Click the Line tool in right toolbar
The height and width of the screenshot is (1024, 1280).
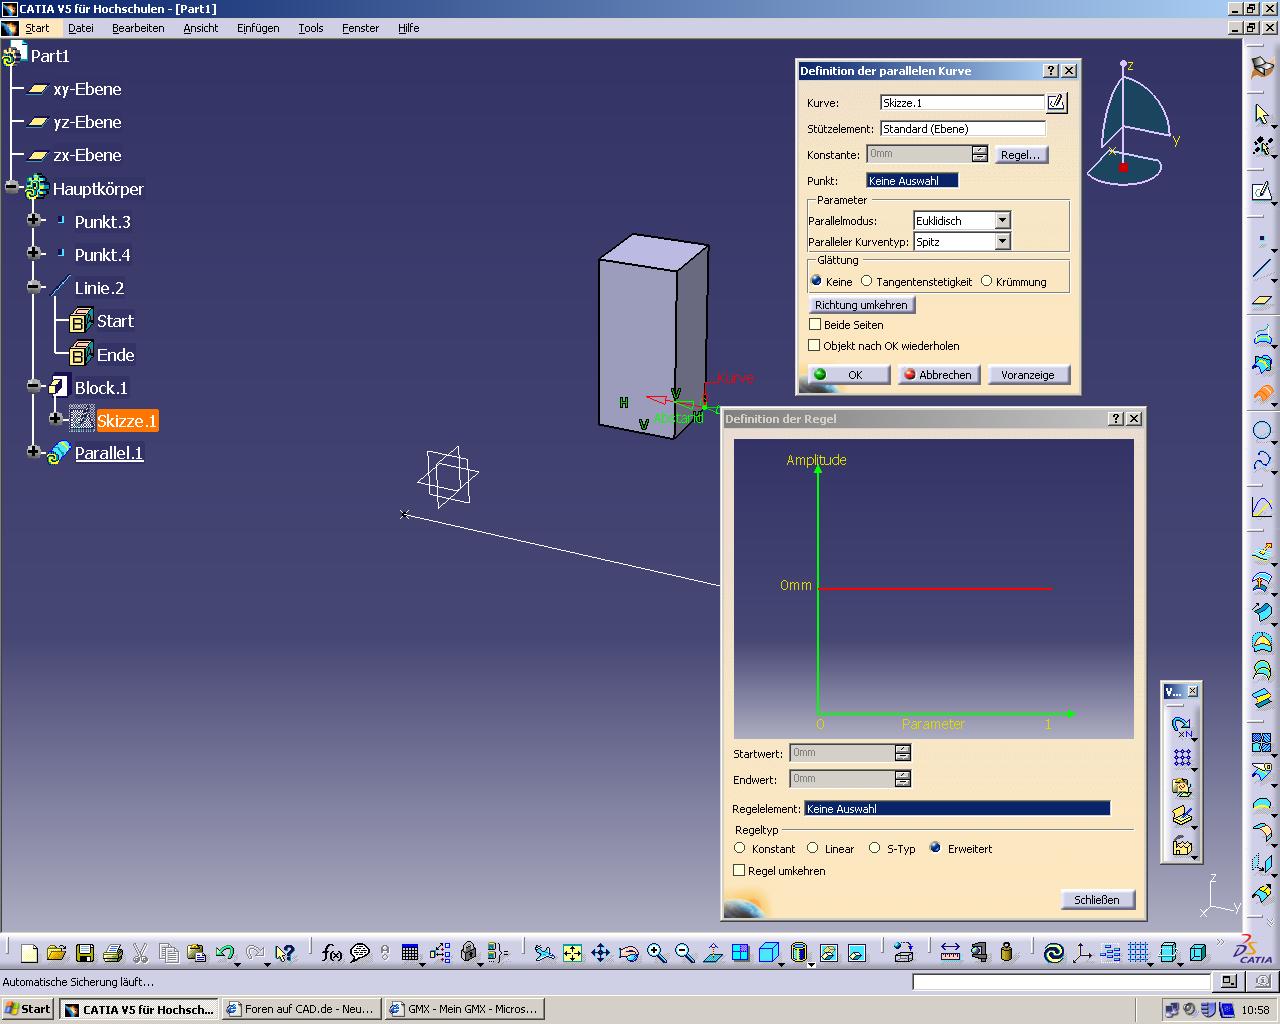(x=1262, y=270)
